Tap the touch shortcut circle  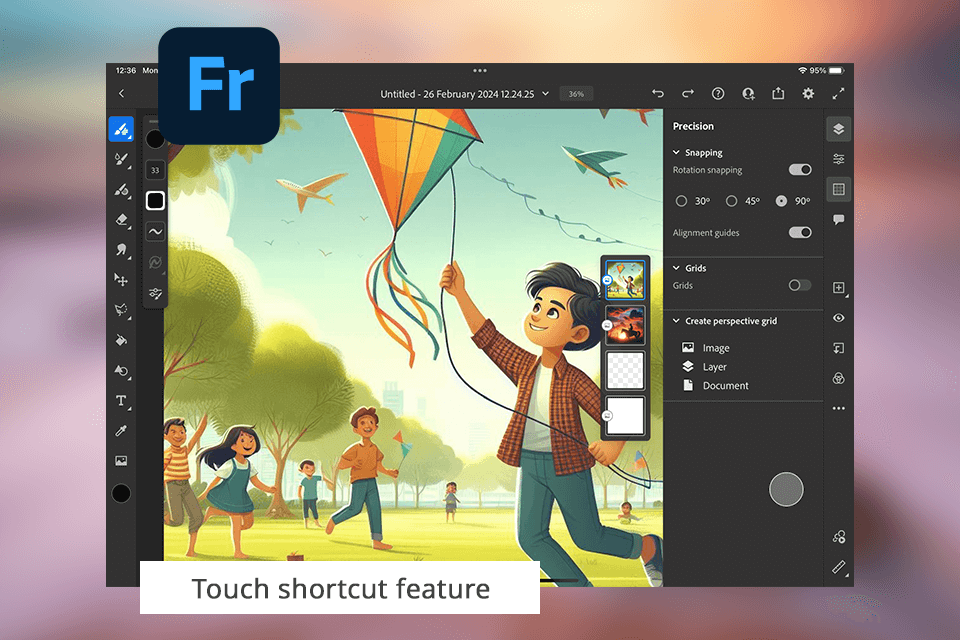coord(786,489)
